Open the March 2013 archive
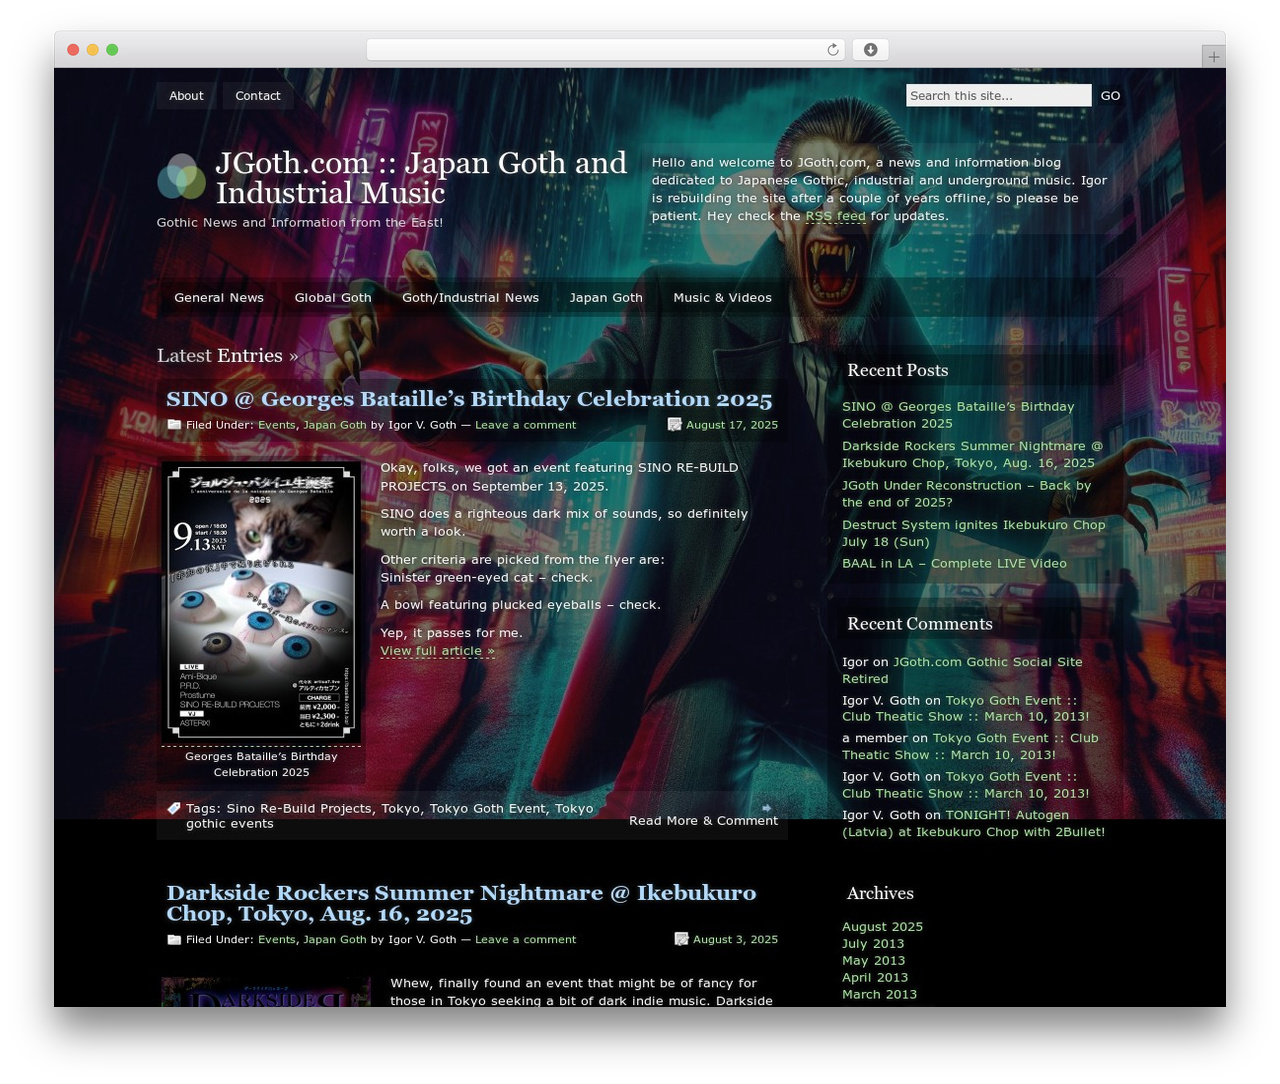Screen dimensions: 1280x1084 click(879, 995)
